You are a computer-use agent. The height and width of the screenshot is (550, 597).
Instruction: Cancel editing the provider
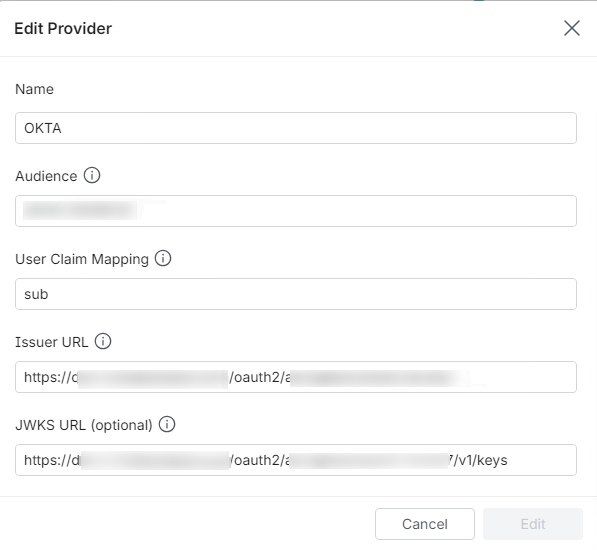tap(425, 524)
